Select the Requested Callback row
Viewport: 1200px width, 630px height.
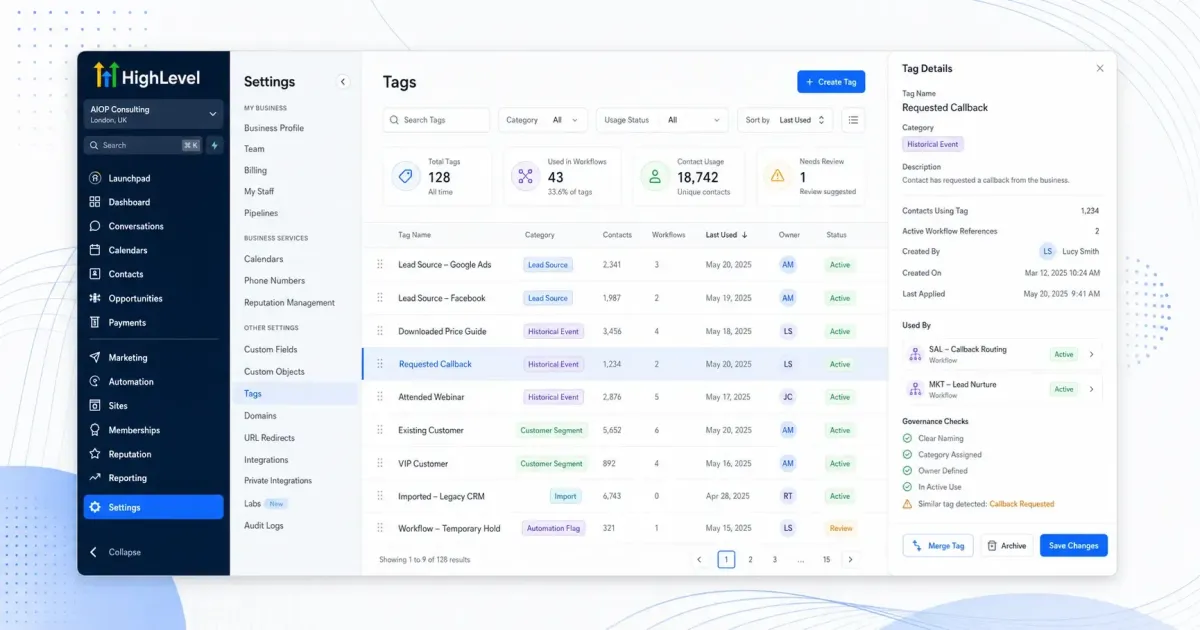pos(624,364)
